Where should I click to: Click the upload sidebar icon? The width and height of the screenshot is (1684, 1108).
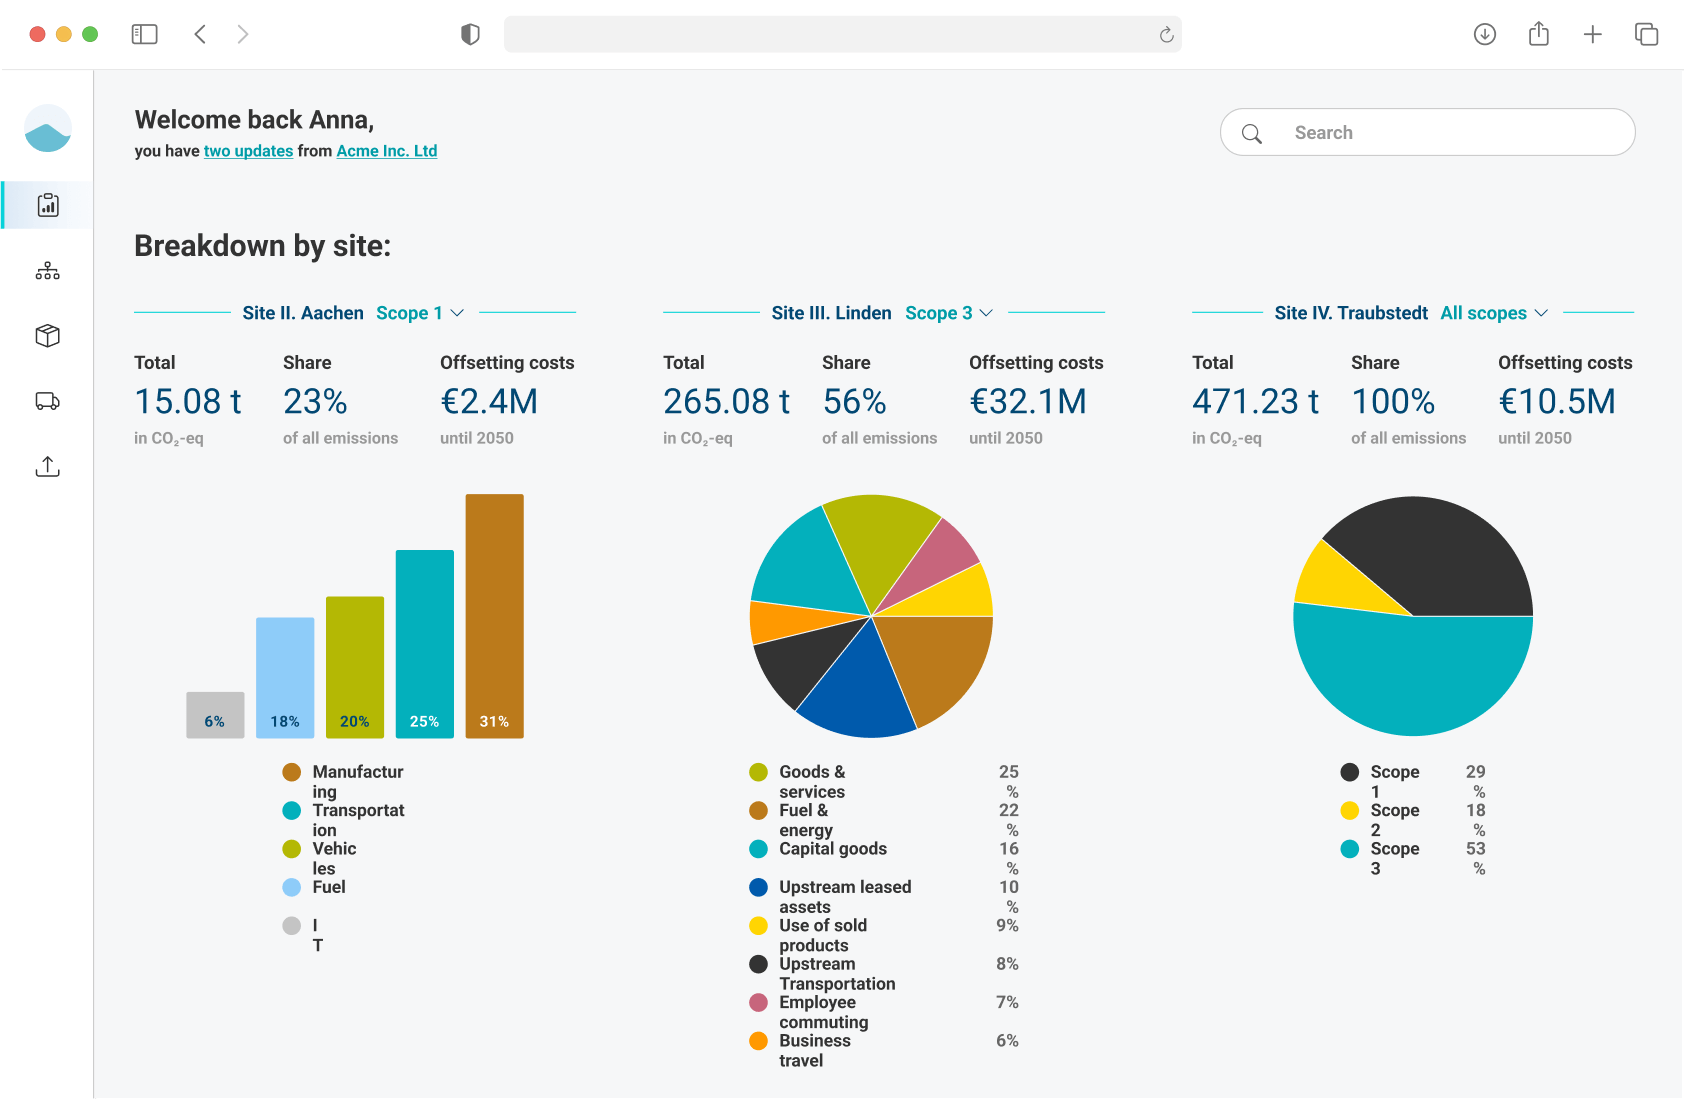(x=48, y=466)
